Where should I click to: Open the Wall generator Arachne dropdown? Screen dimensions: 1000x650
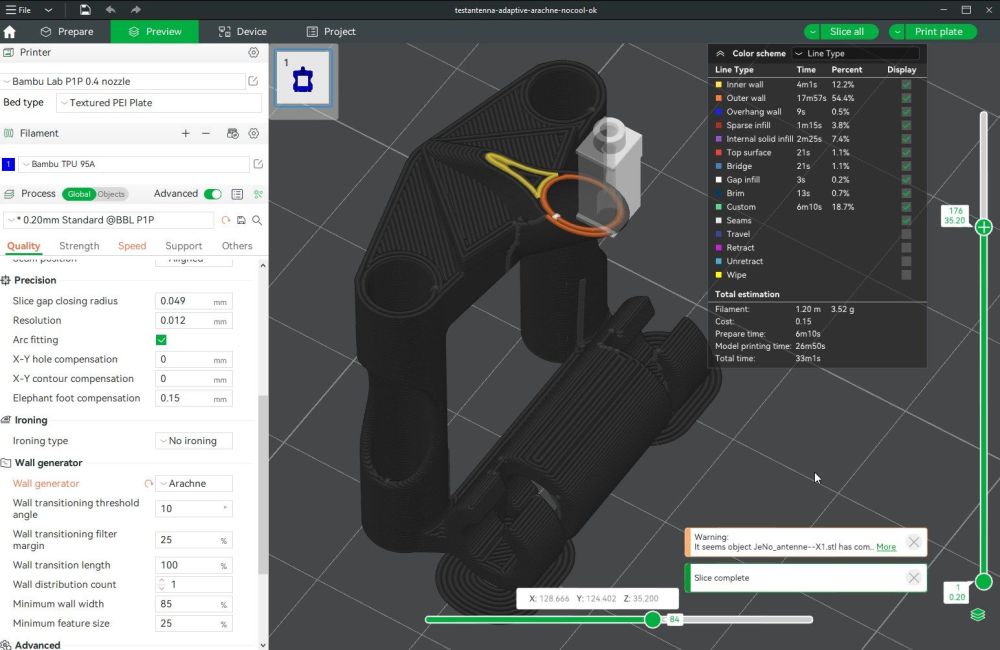point(194,484)
